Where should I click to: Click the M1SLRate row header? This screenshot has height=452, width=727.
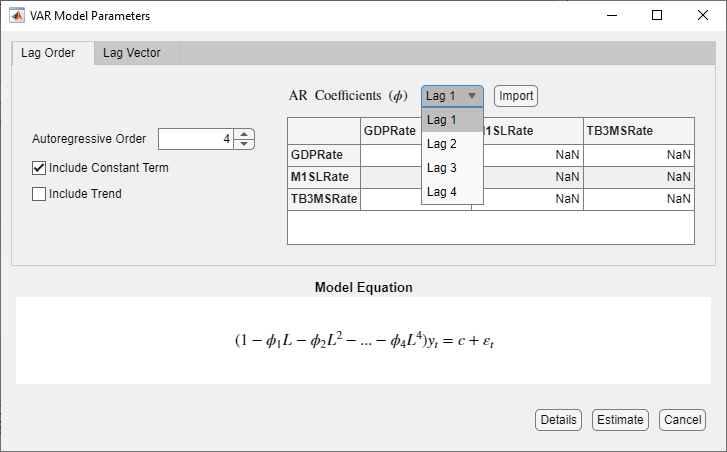(324, 177)
